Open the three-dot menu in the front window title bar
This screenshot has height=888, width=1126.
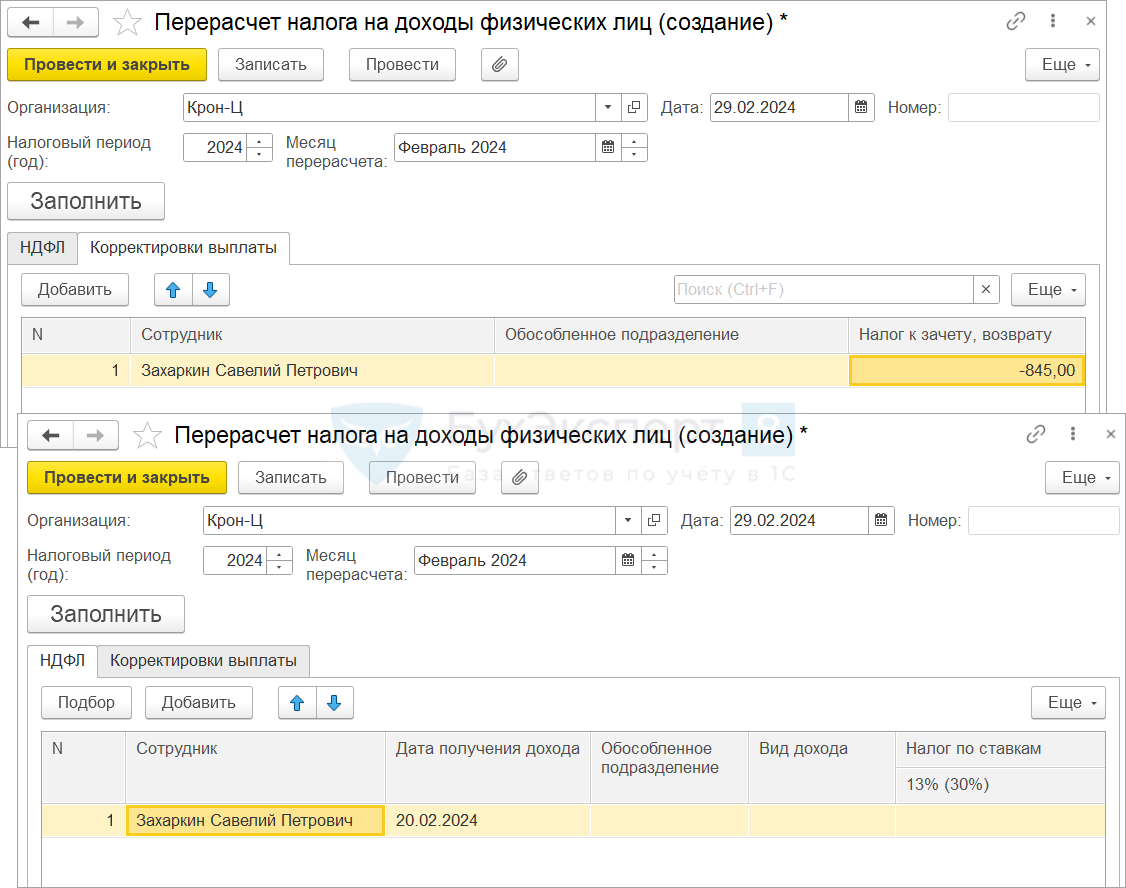(1073, 435)
